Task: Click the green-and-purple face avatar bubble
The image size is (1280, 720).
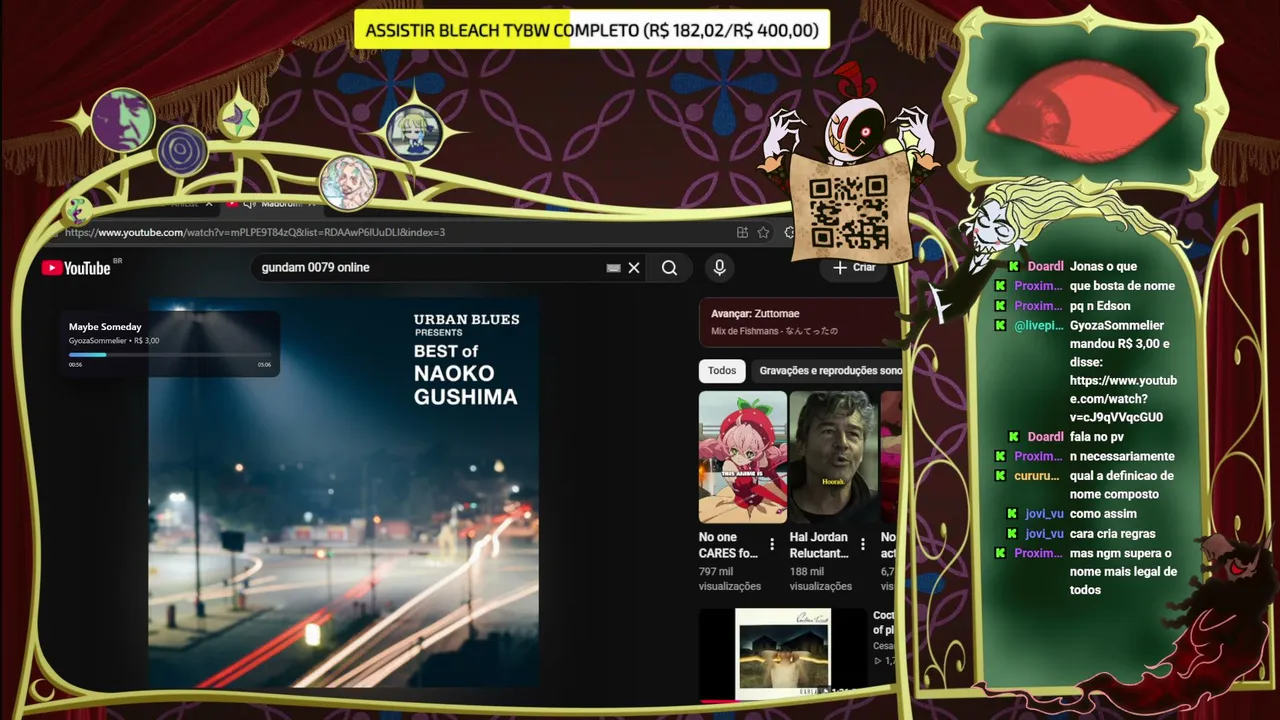Action: pyautogui.click(x=123, y=120)
